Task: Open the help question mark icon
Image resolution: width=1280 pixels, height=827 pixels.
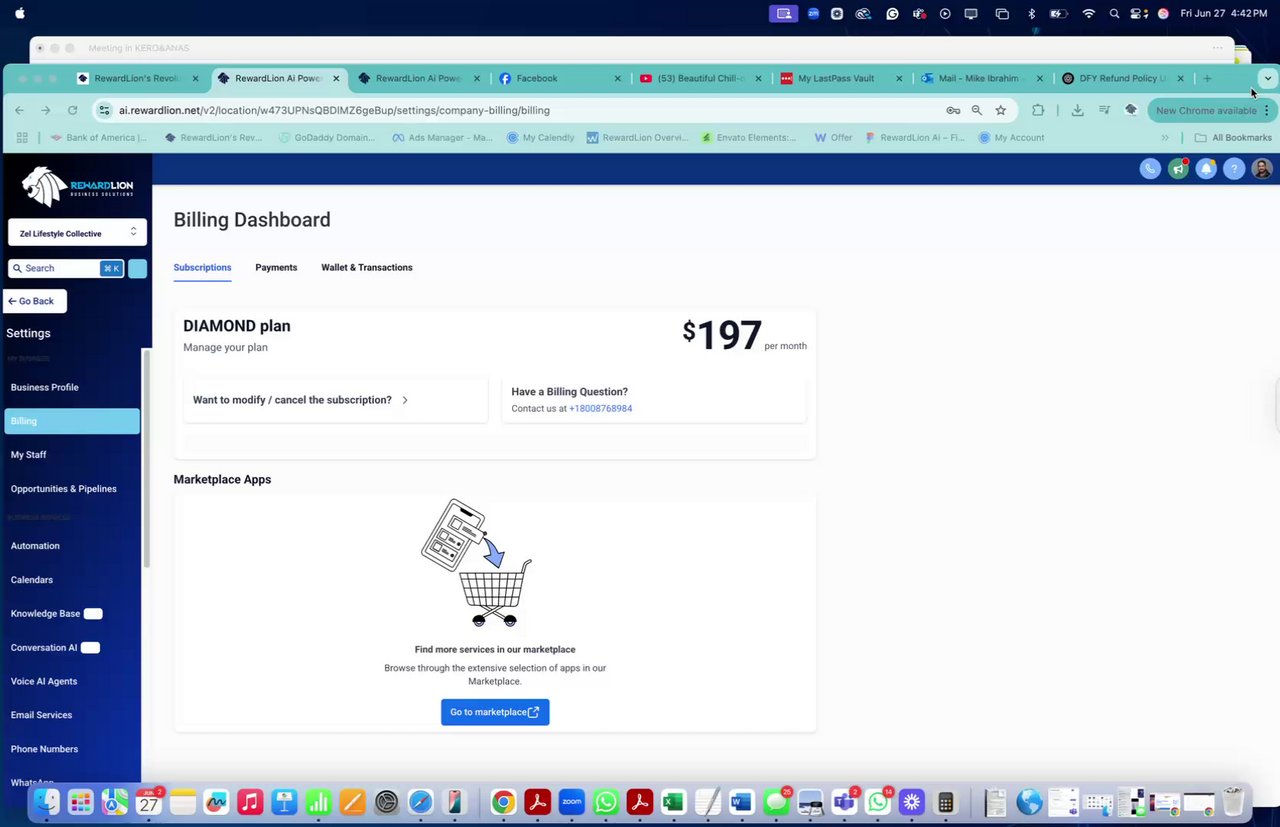Action: click(1234, 169)
